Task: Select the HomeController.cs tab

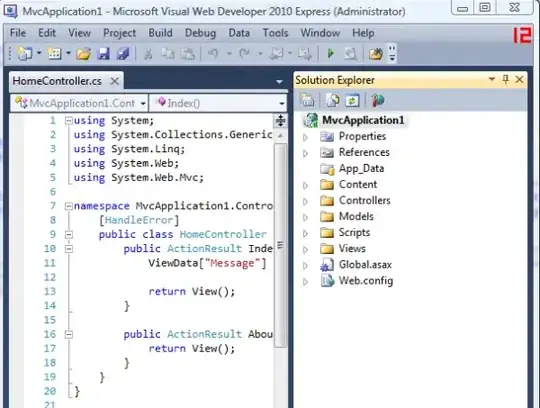Action: [x=57, y=81]
